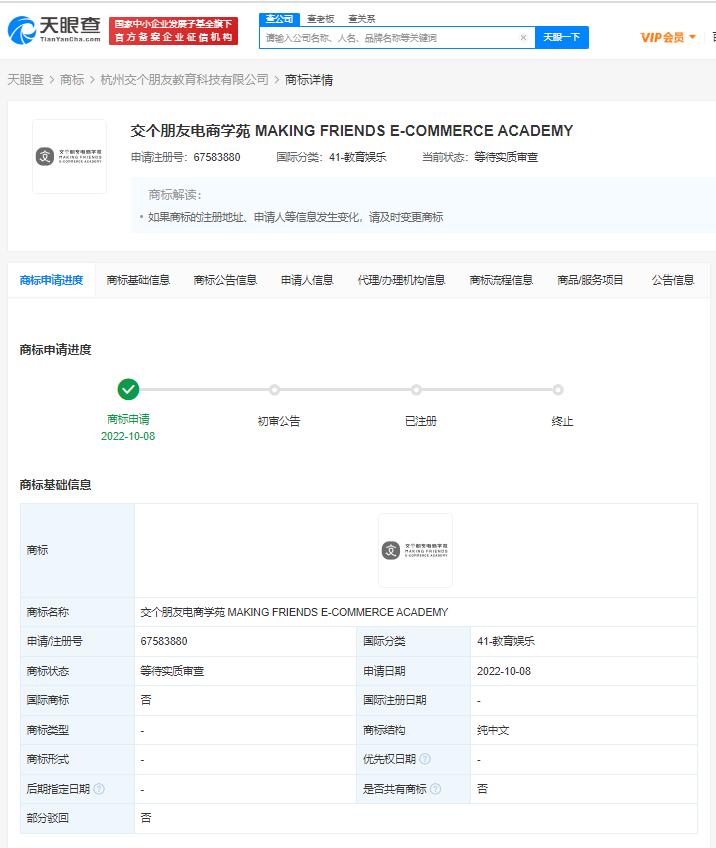Switch to the 公告信息 tab
This screenshot has height=848, width=716.
point(673,280)
